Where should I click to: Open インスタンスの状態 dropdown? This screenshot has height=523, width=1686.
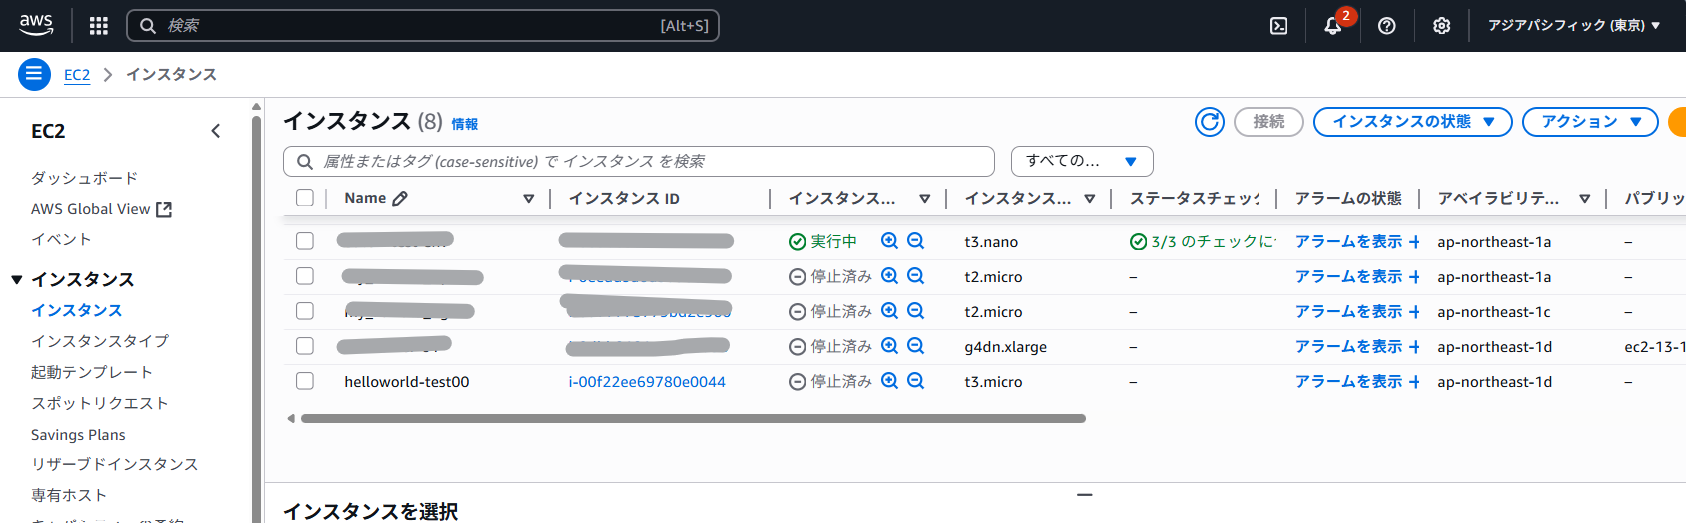1413,122
